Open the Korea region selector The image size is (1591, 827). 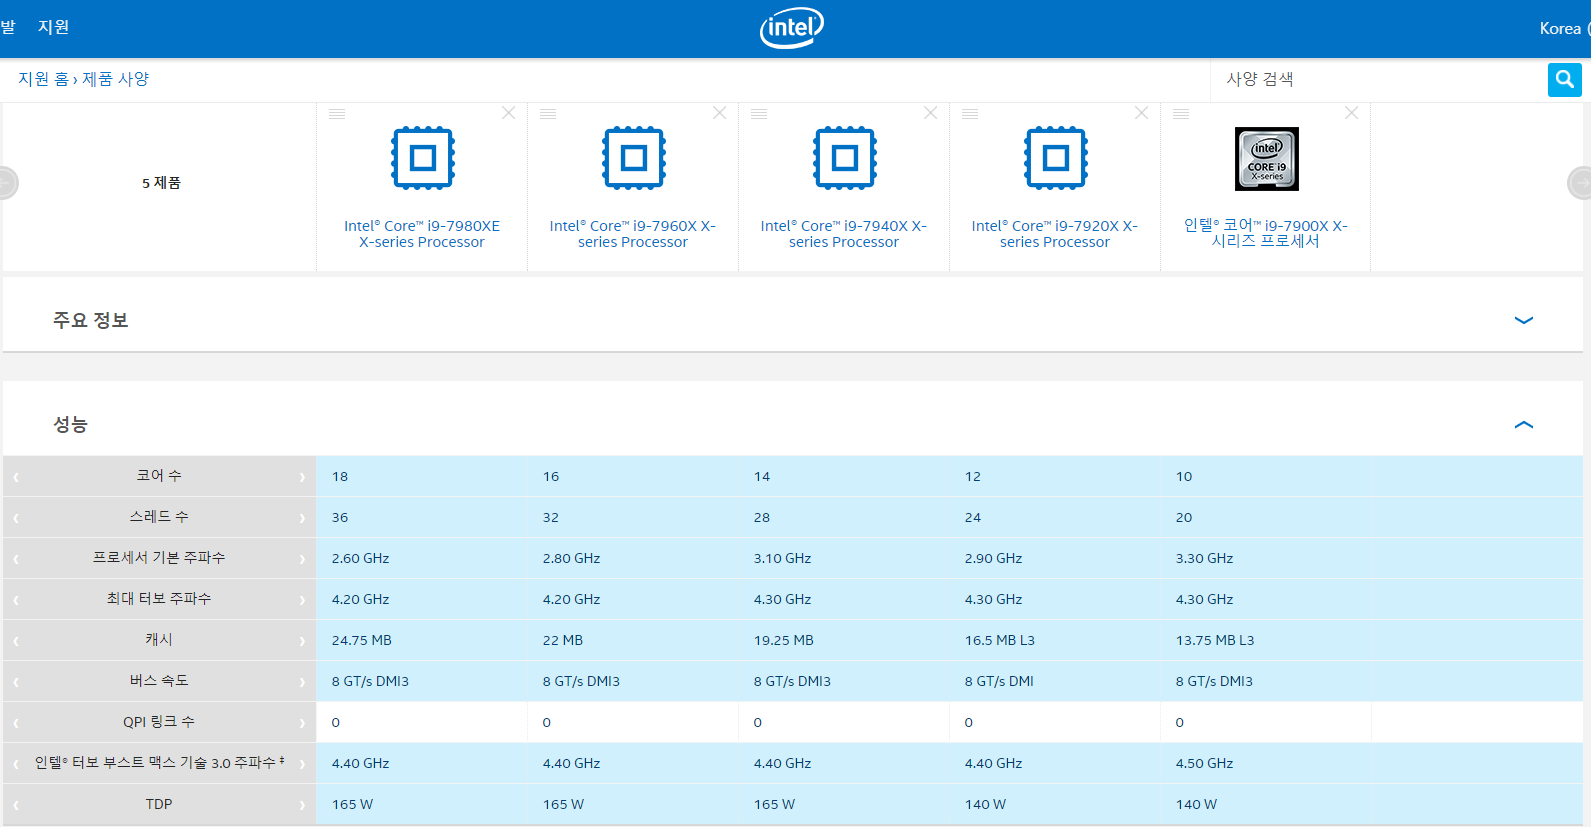[x=1564, y=28]
